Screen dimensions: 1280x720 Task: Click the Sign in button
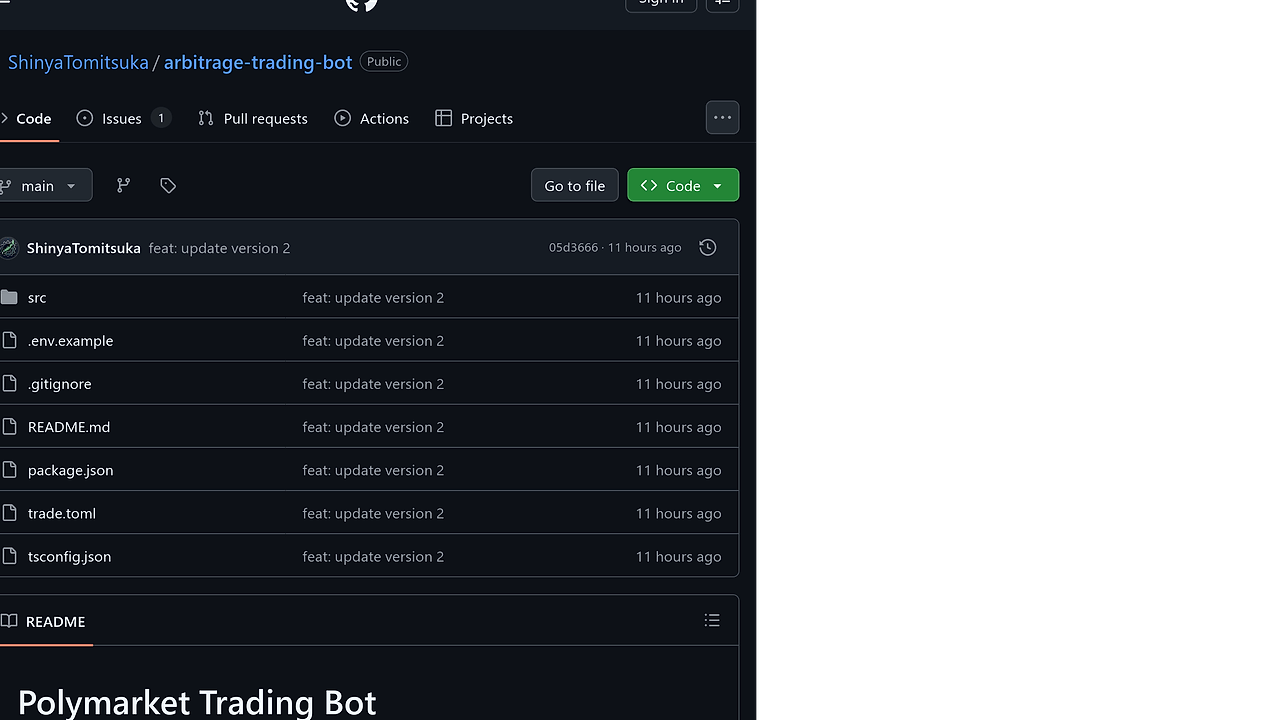pyautogui.click(x=661, y=3)
